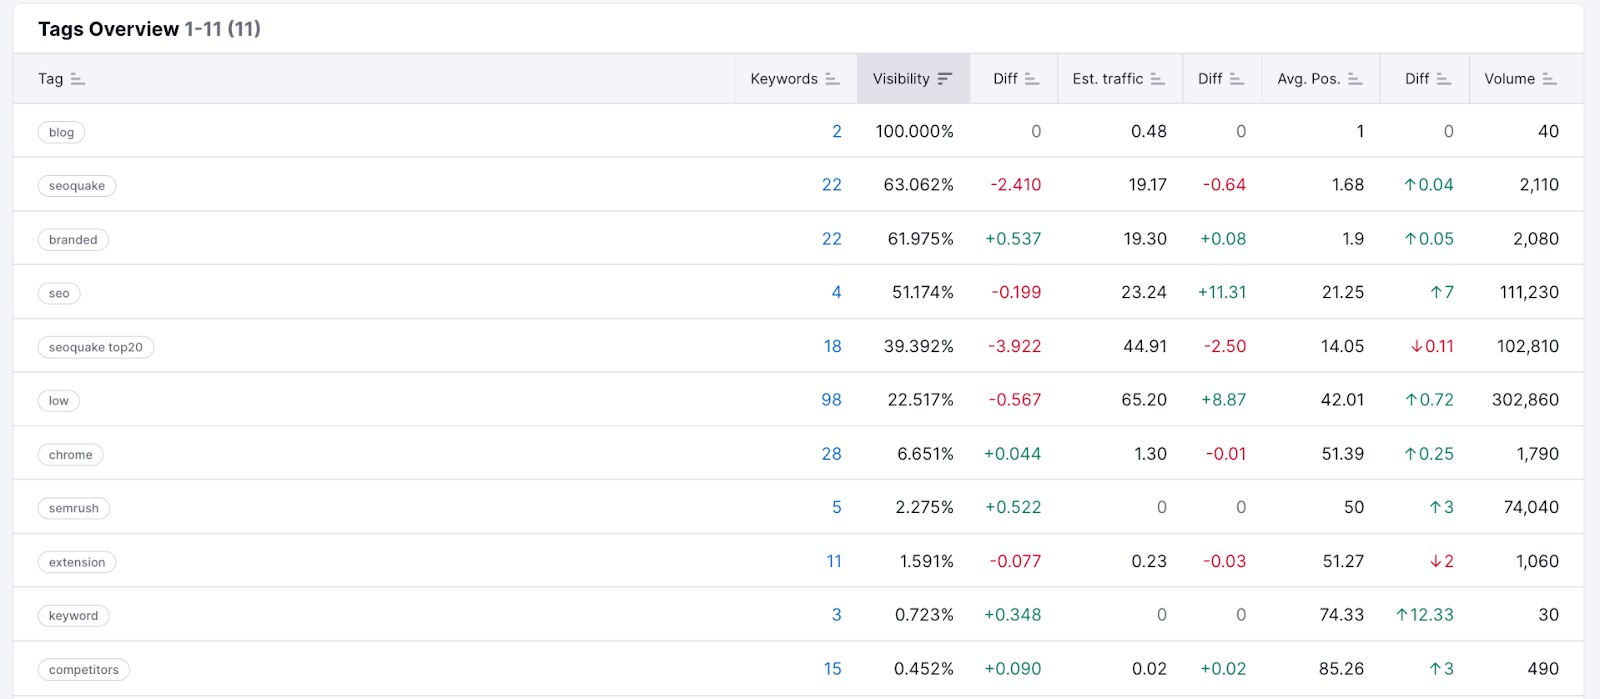The height and width of the screenshot is (699, 1600).
Task: Sort by Est. traffic column icon
Action: click(1158, 79)
